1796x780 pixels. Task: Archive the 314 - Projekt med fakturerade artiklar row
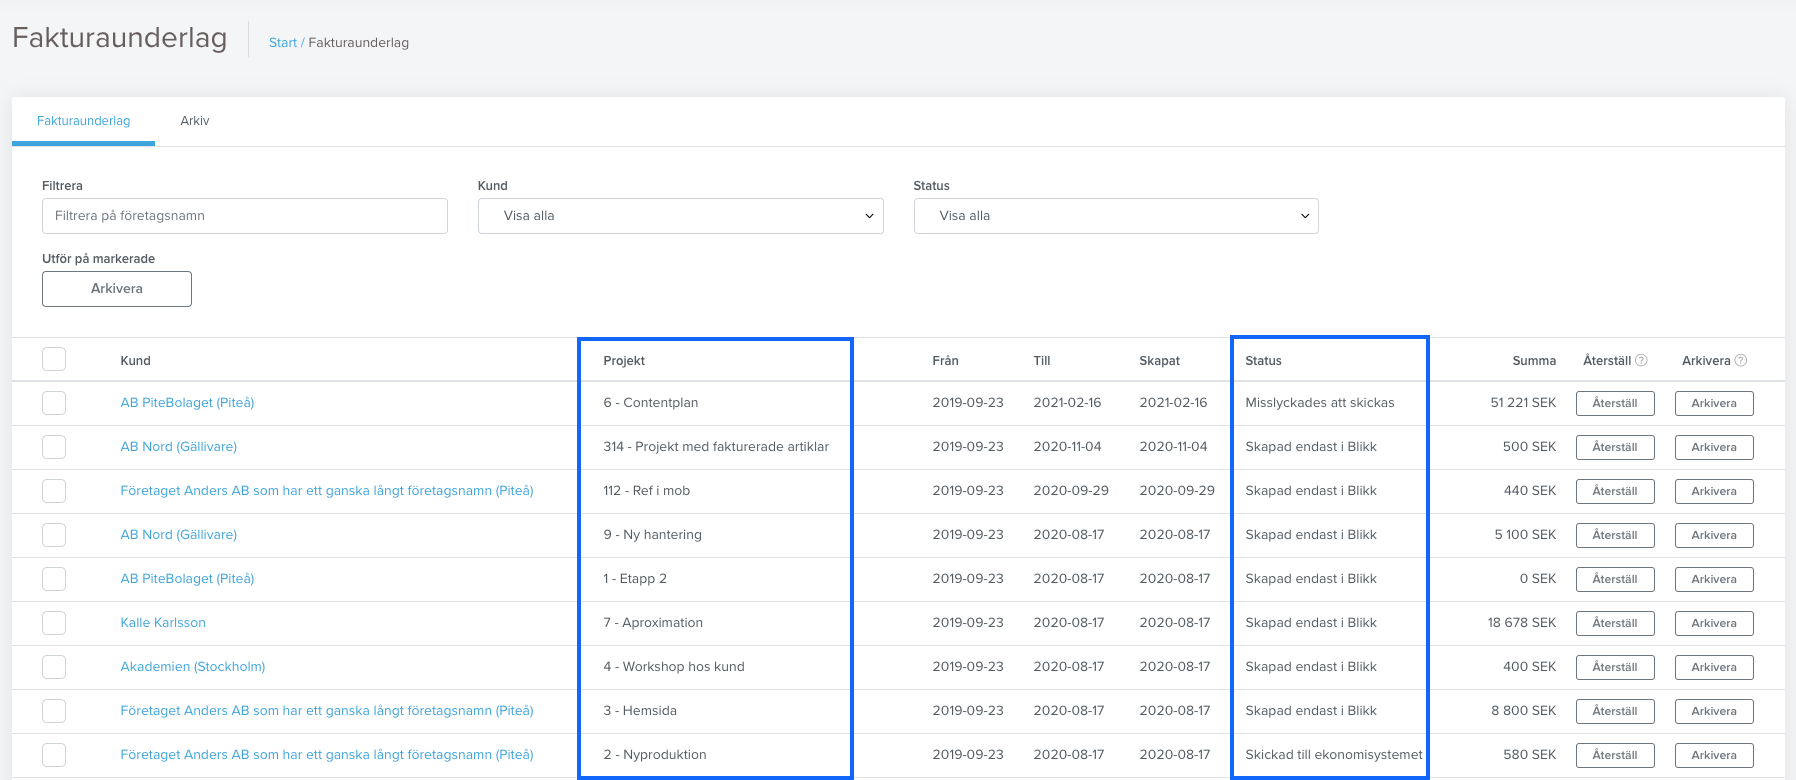pyautogui.click(x=1714, y=447)
